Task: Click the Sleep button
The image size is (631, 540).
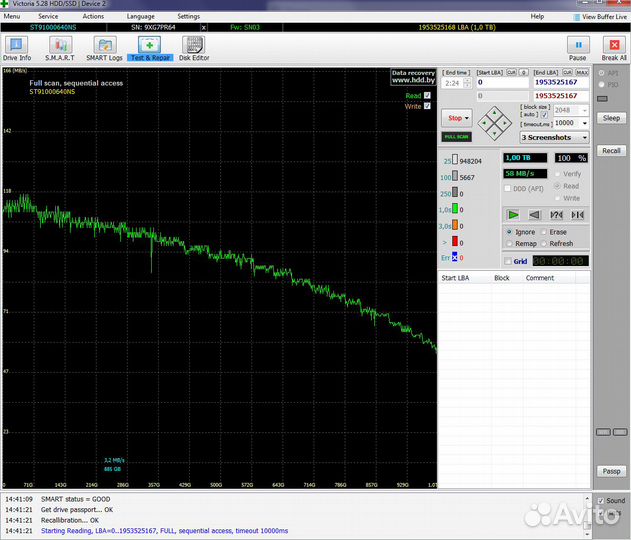Action: [611, 118]
